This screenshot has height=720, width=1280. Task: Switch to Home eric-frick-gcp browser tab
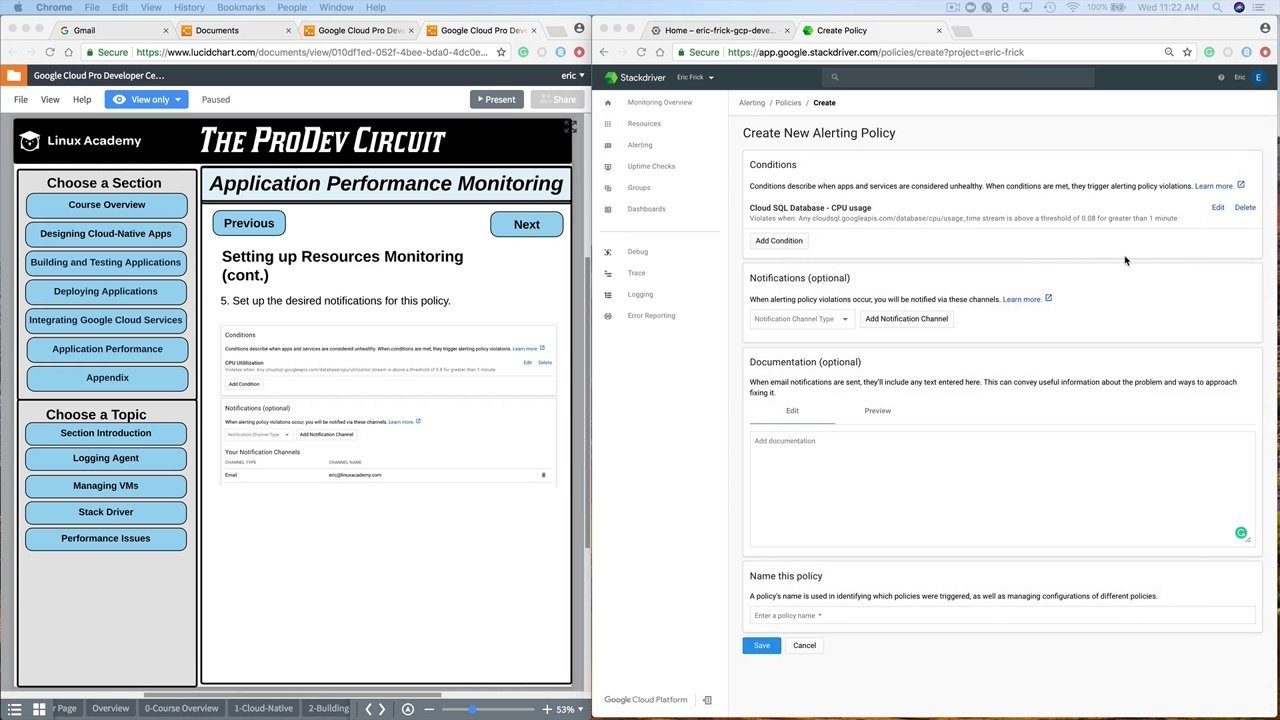720,30
